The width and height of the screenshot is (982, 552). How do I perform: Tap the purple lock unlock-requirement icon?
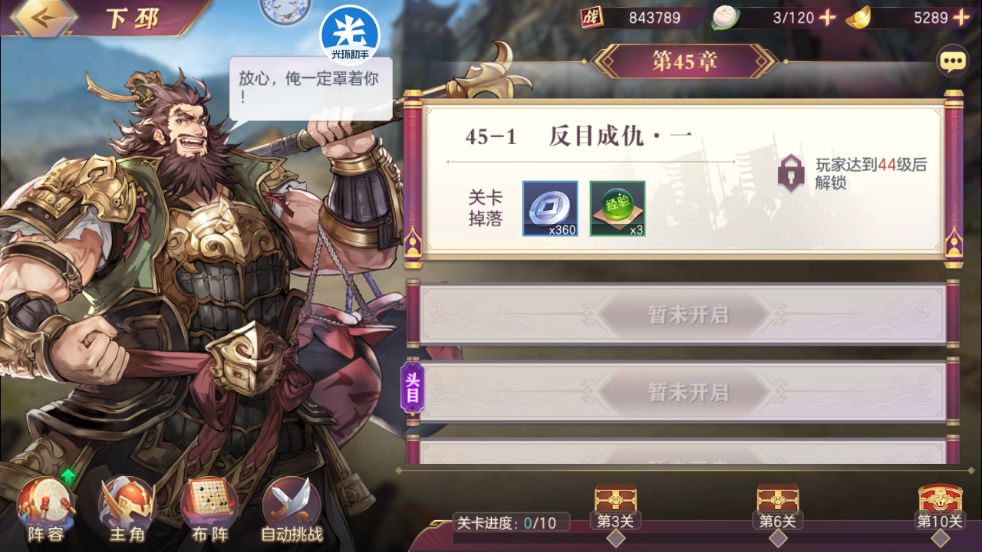pyautogui.click(x=791, y=172)
